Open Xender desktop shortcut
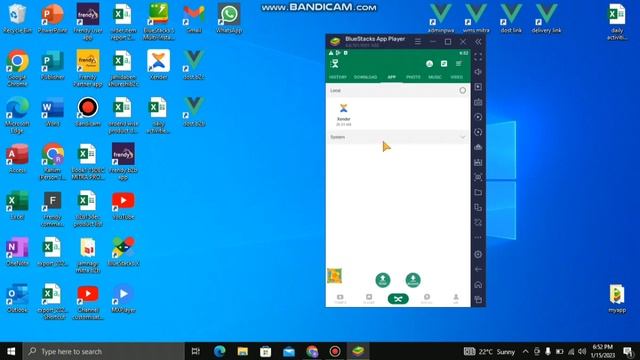Screen dimensions: 640x360 [158, 65]
